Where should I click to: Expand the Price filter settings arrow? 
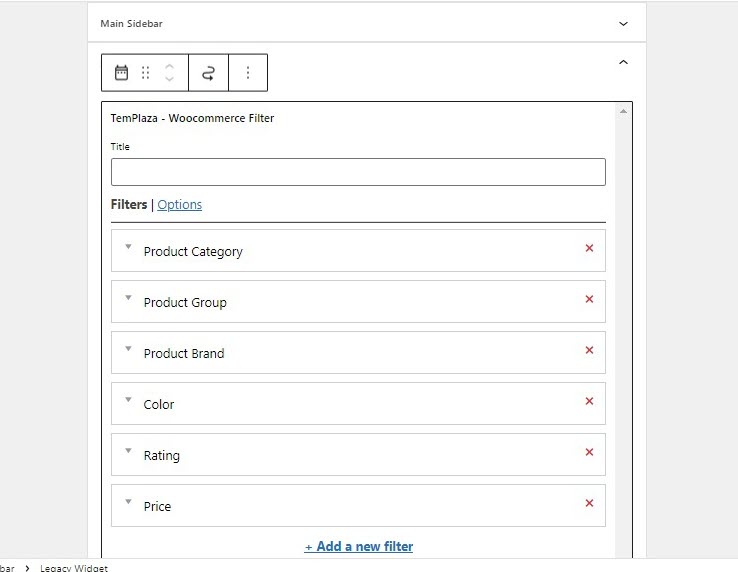pyautogui.click(x=128, y=501)
